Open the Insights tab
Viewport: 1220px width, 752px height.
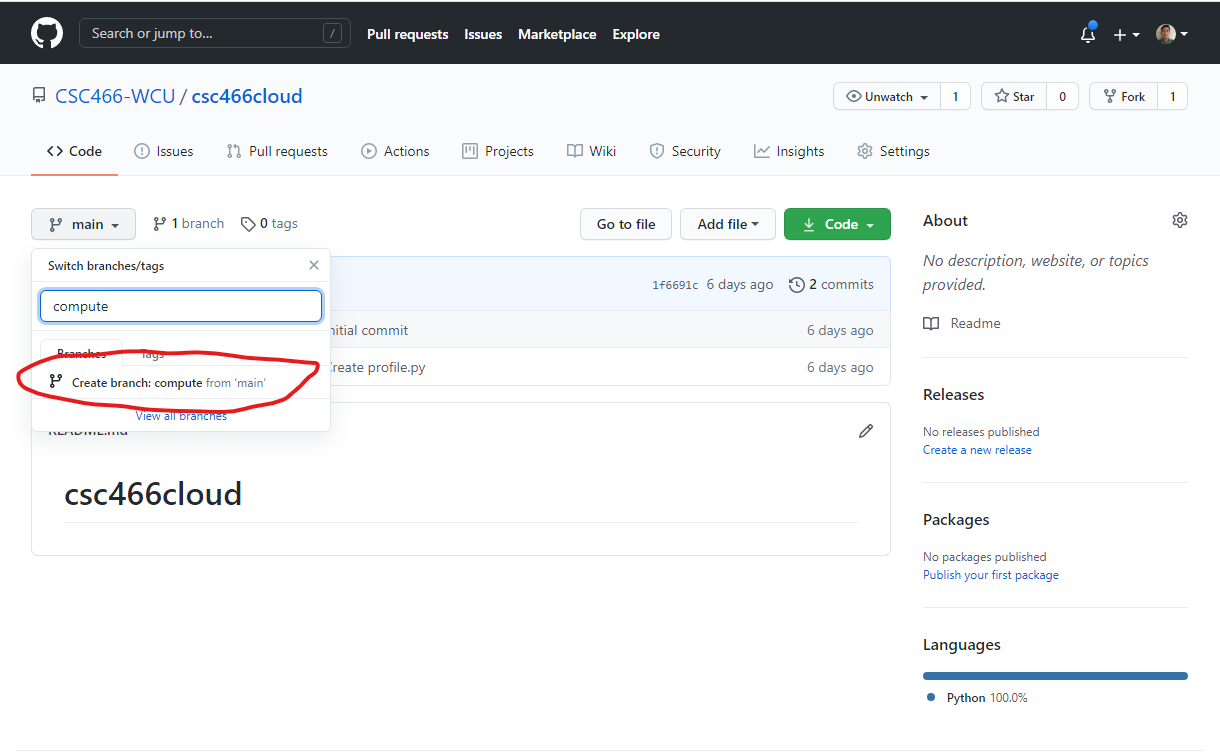click(789, 151)
